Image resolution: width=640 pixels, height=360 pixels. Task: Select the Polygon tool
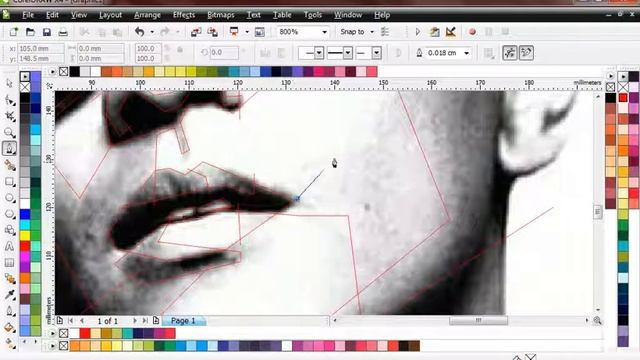click(9, 214)
